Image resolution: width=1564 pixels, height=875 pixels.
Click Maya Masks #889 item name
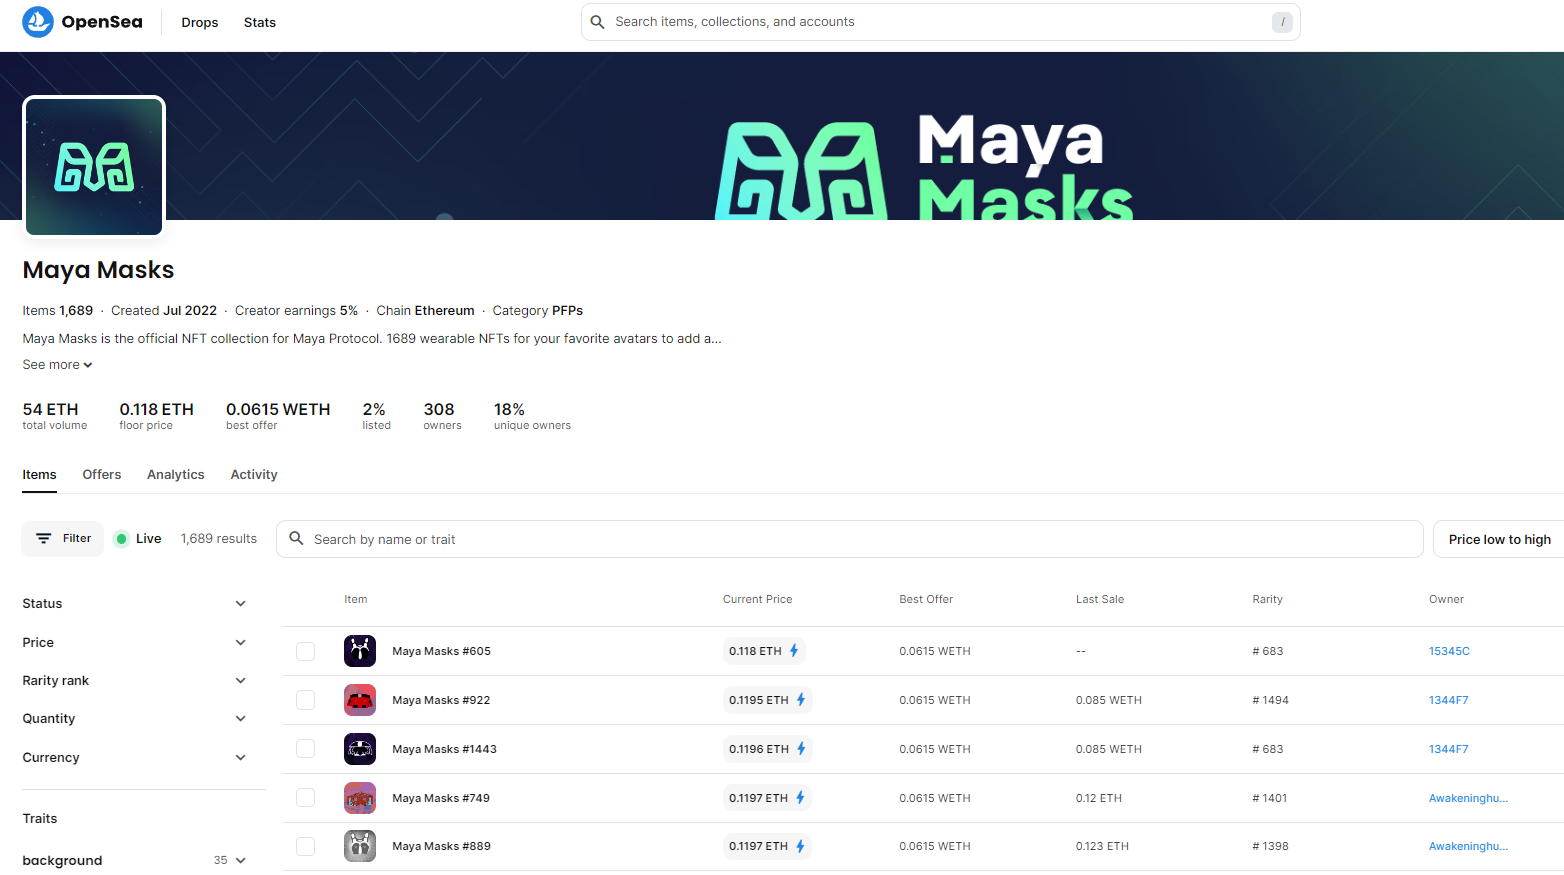441,846
